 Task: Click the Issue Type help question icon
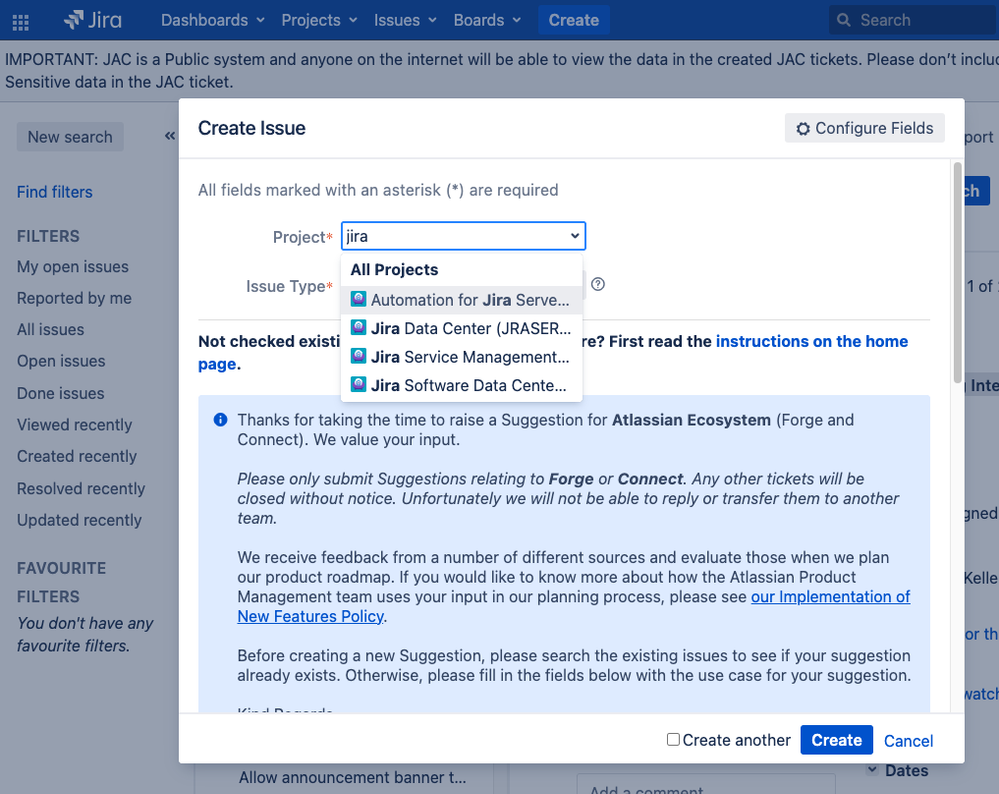click(598, 284)
